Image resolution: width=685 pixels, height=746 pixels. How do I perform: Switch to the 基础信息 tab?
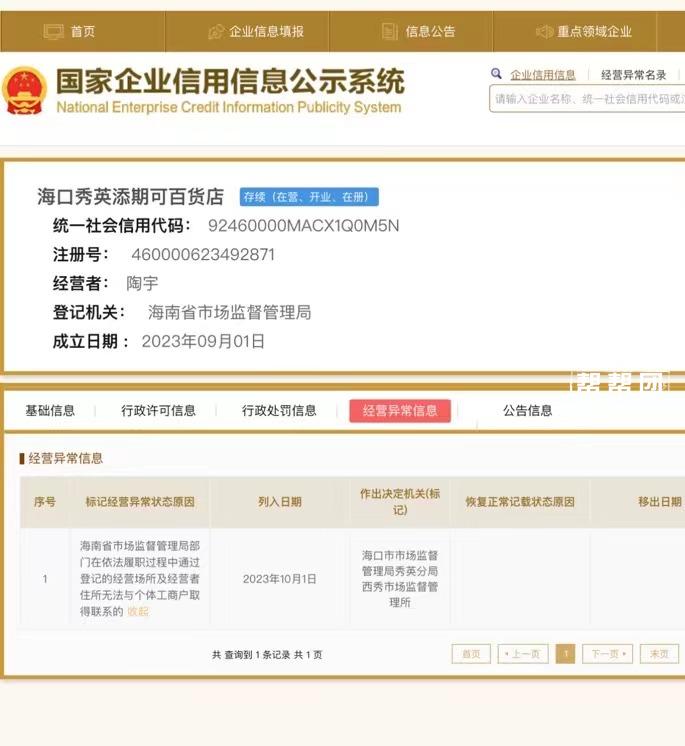coord(50,411)
